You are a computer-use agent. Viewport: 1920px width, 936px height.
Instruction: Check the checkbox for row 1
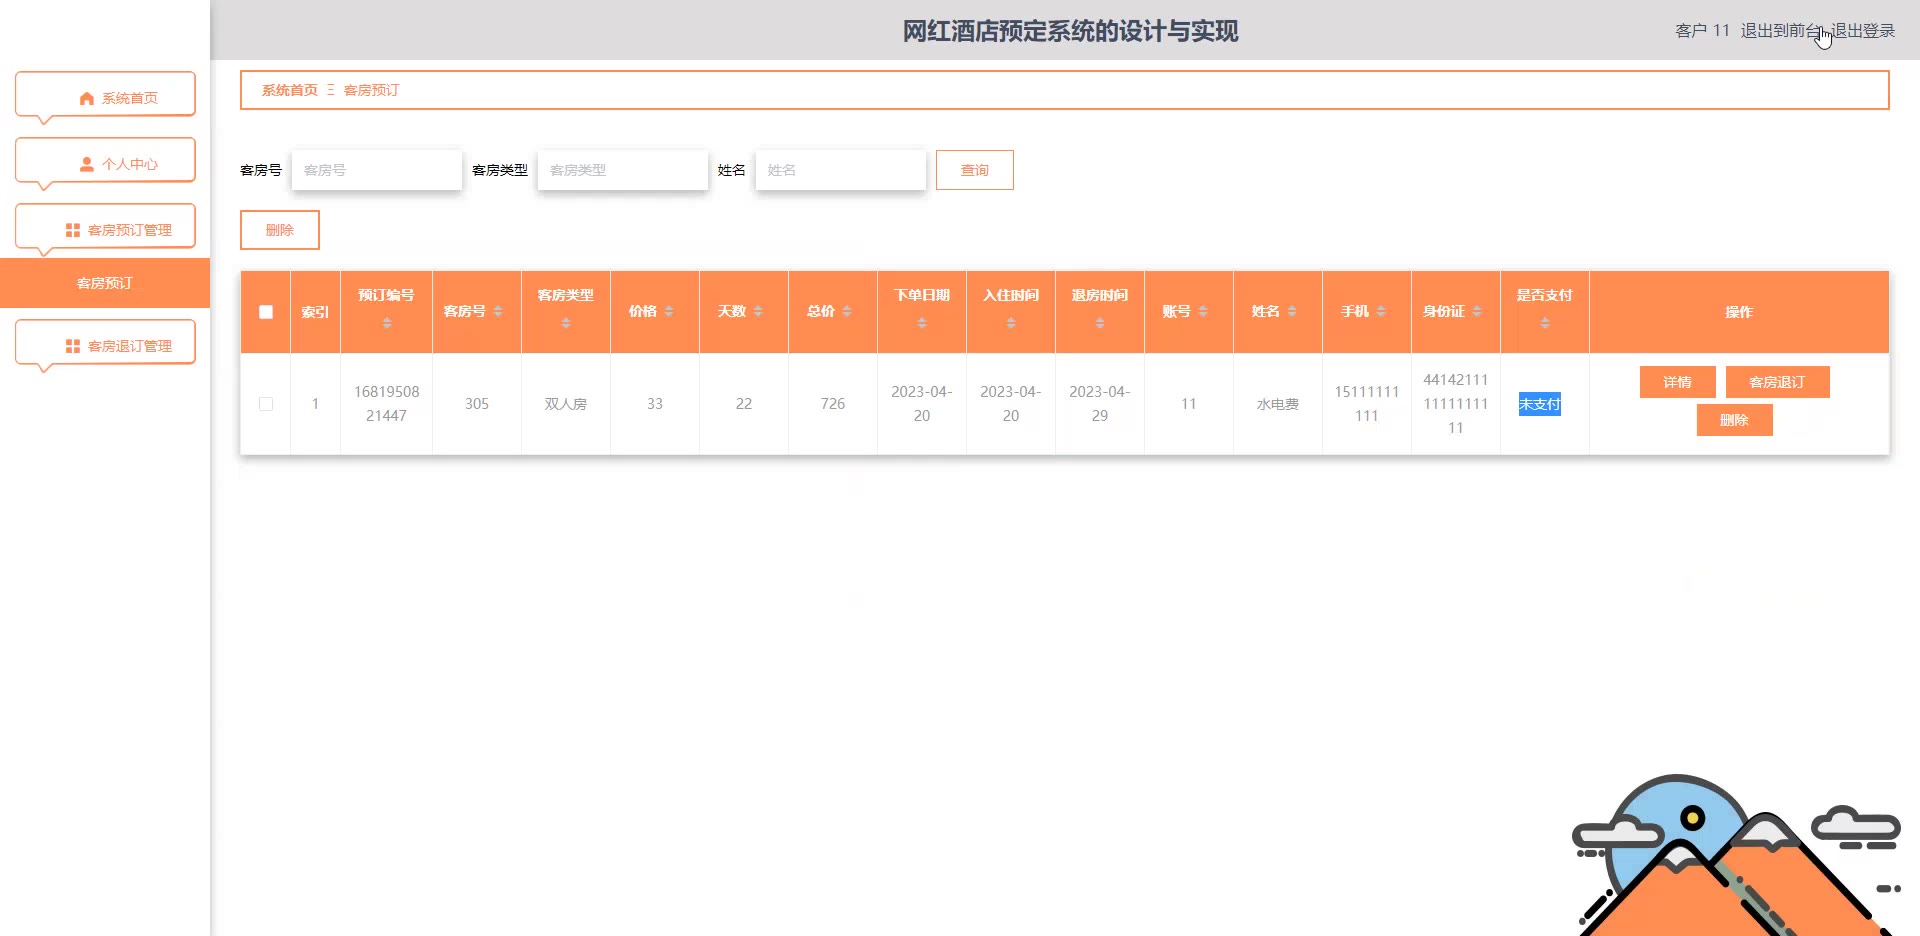coord(266,404)
